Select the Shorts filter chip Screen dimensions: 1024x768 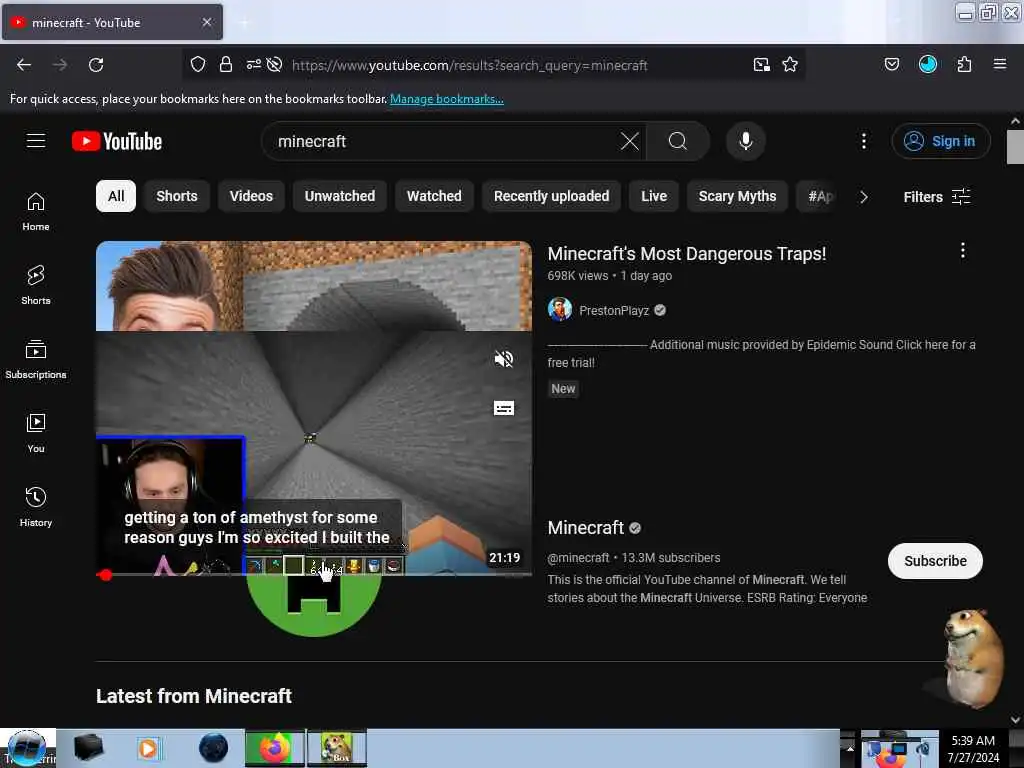point(177,196)
